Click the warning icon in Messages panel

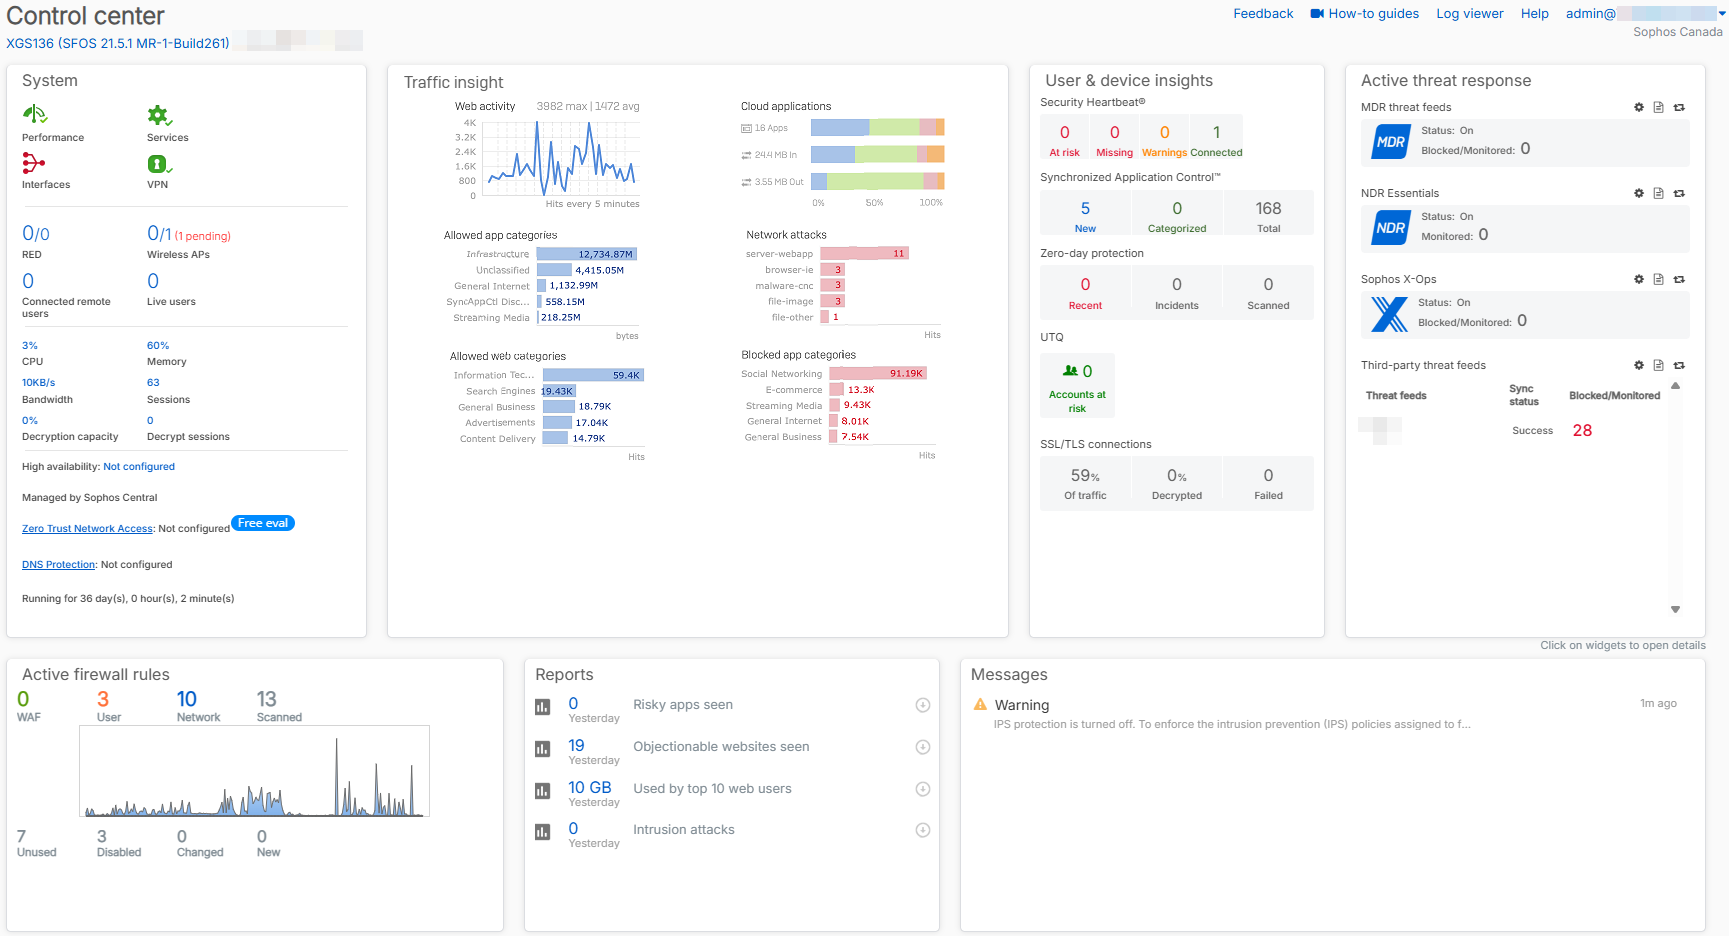[x=981, y=704]
